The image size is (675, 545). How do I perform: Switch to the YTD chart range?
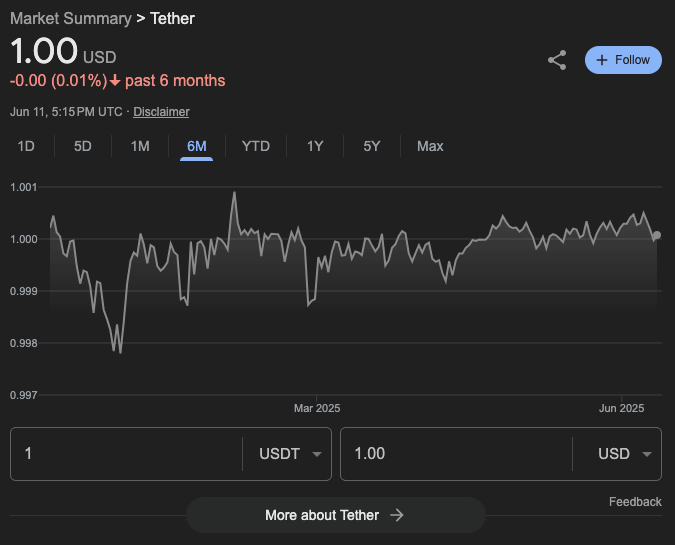256,146
